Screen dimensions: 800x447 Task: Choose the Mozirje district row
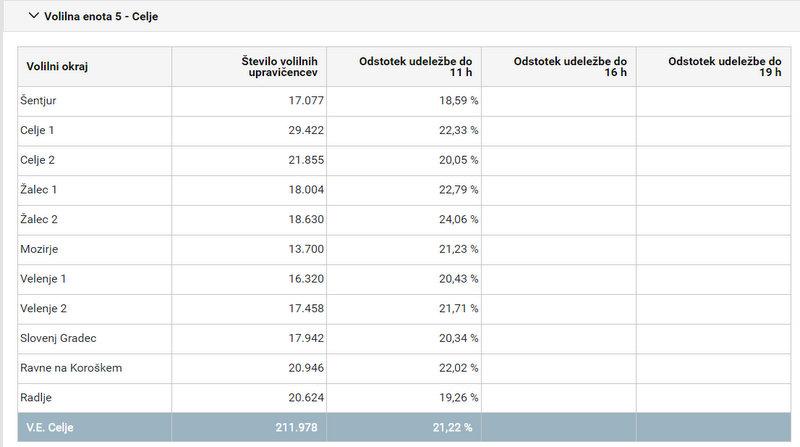coord(39,249)
